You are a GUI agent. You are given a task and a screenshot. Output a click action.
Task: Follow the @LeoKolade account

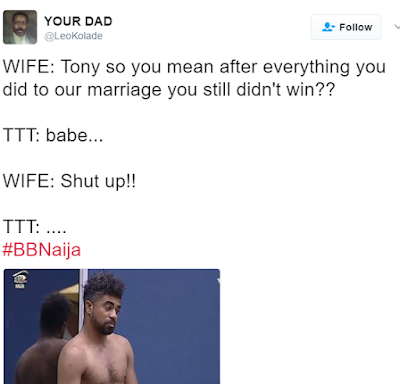(x=346, y=27)
